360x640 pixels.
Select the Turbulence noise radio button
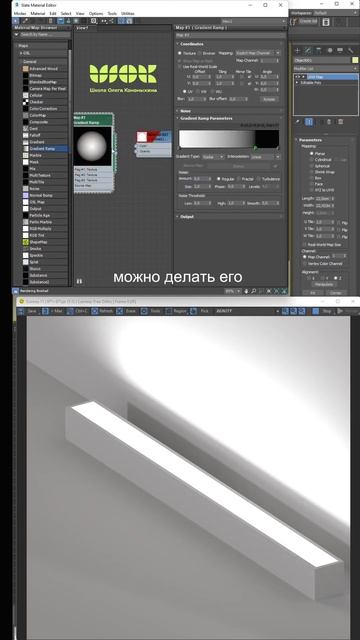pos(259,179)
